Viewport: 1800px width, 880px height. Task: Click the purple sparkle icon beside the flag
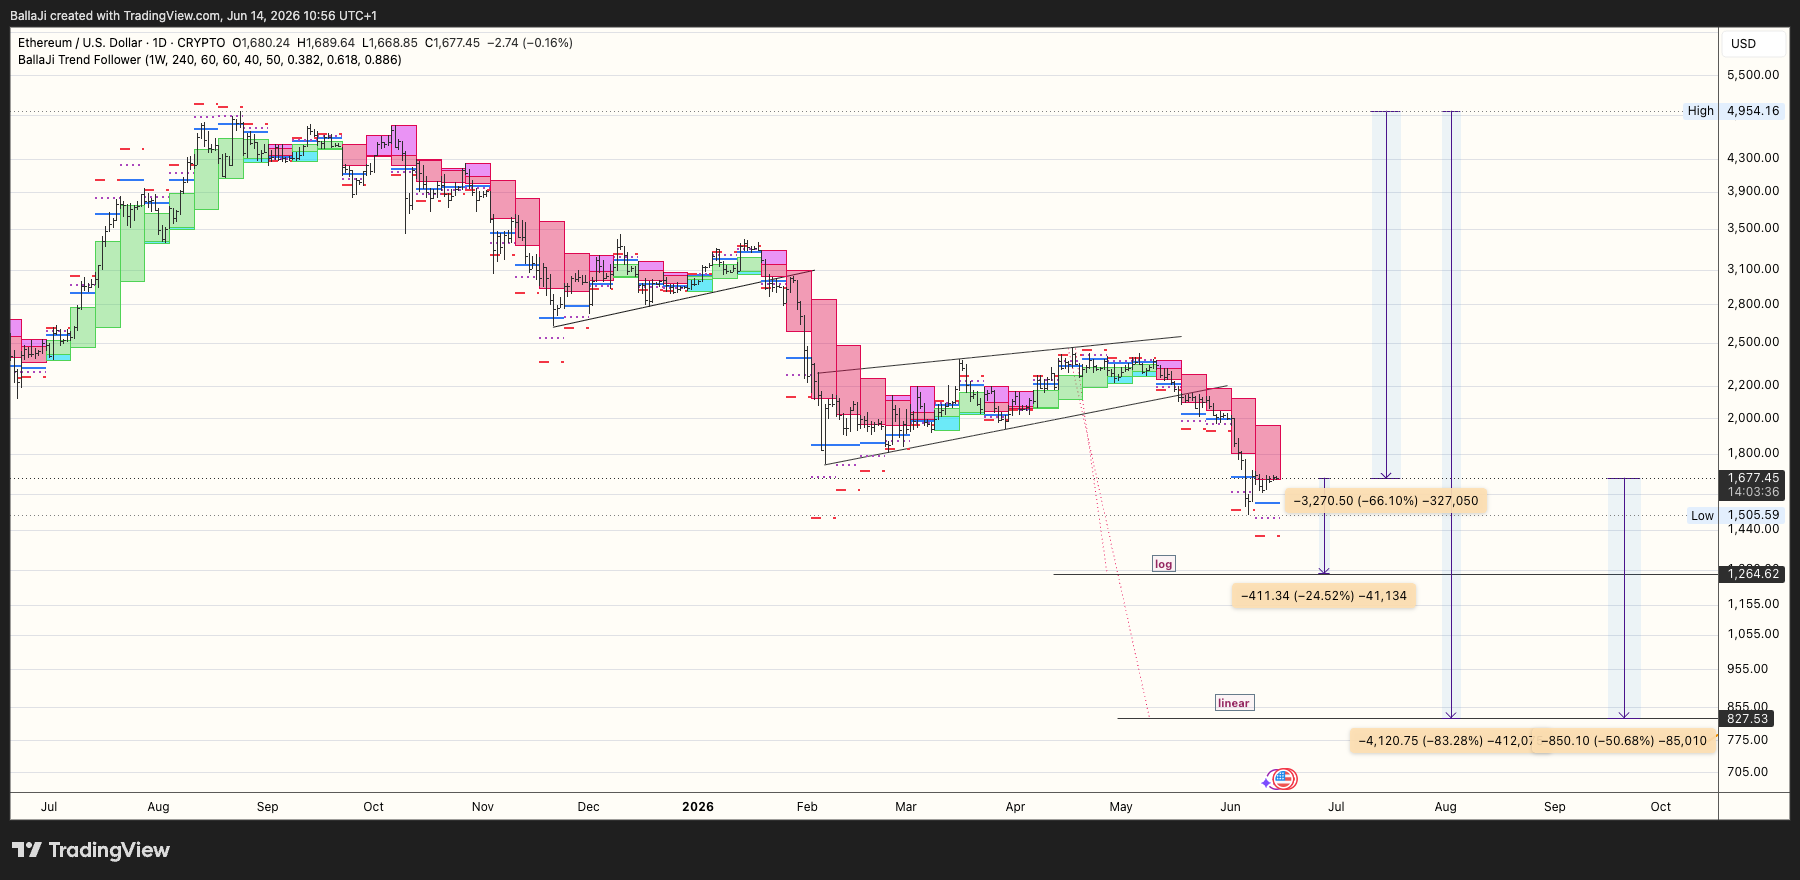(x=1267, y=782)
